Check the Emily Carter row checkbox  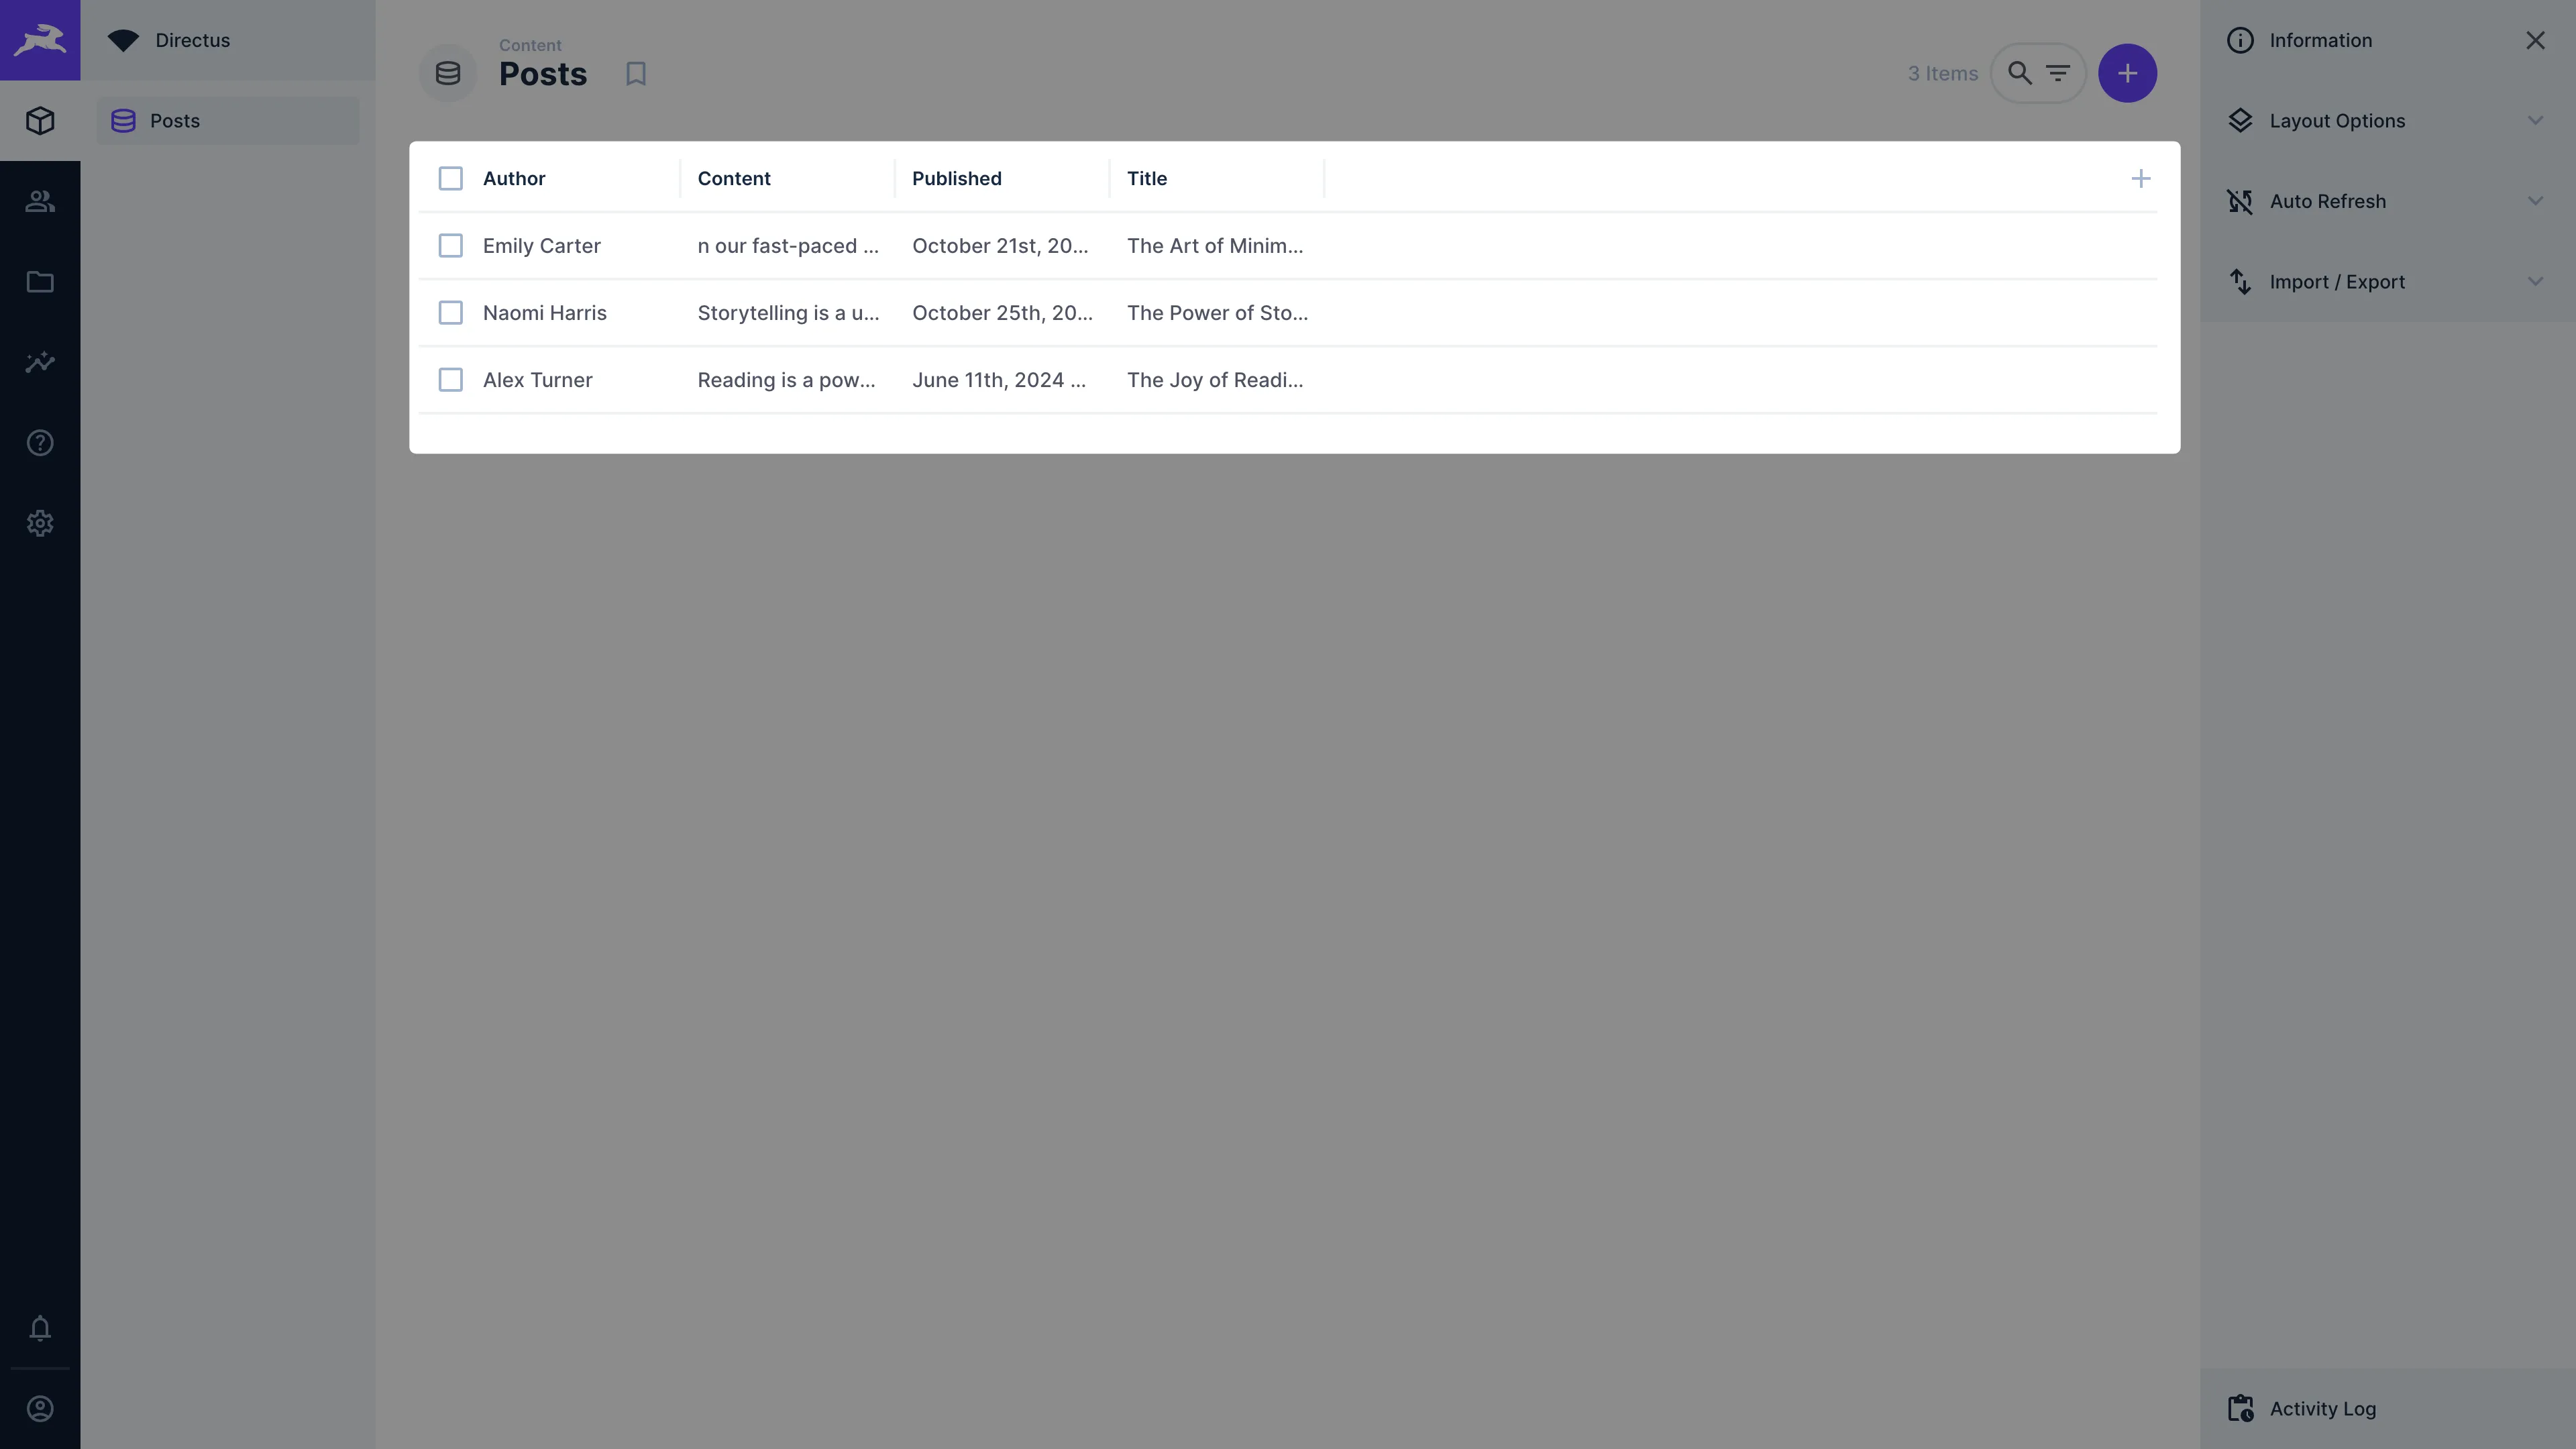pos(450,245)
